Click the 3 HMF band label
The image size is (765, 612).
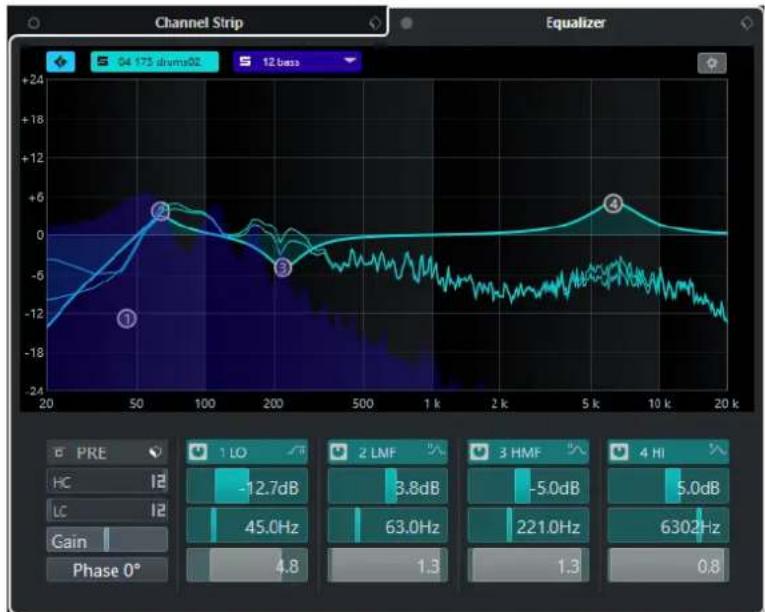(520, 452)
